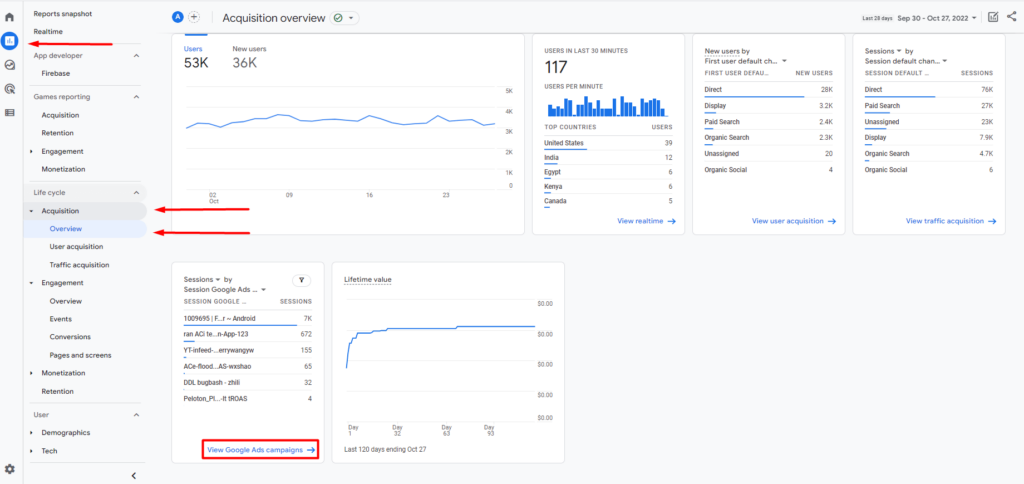
Task: Expand the Demographics tree item
Action: [x=31, y=433]
